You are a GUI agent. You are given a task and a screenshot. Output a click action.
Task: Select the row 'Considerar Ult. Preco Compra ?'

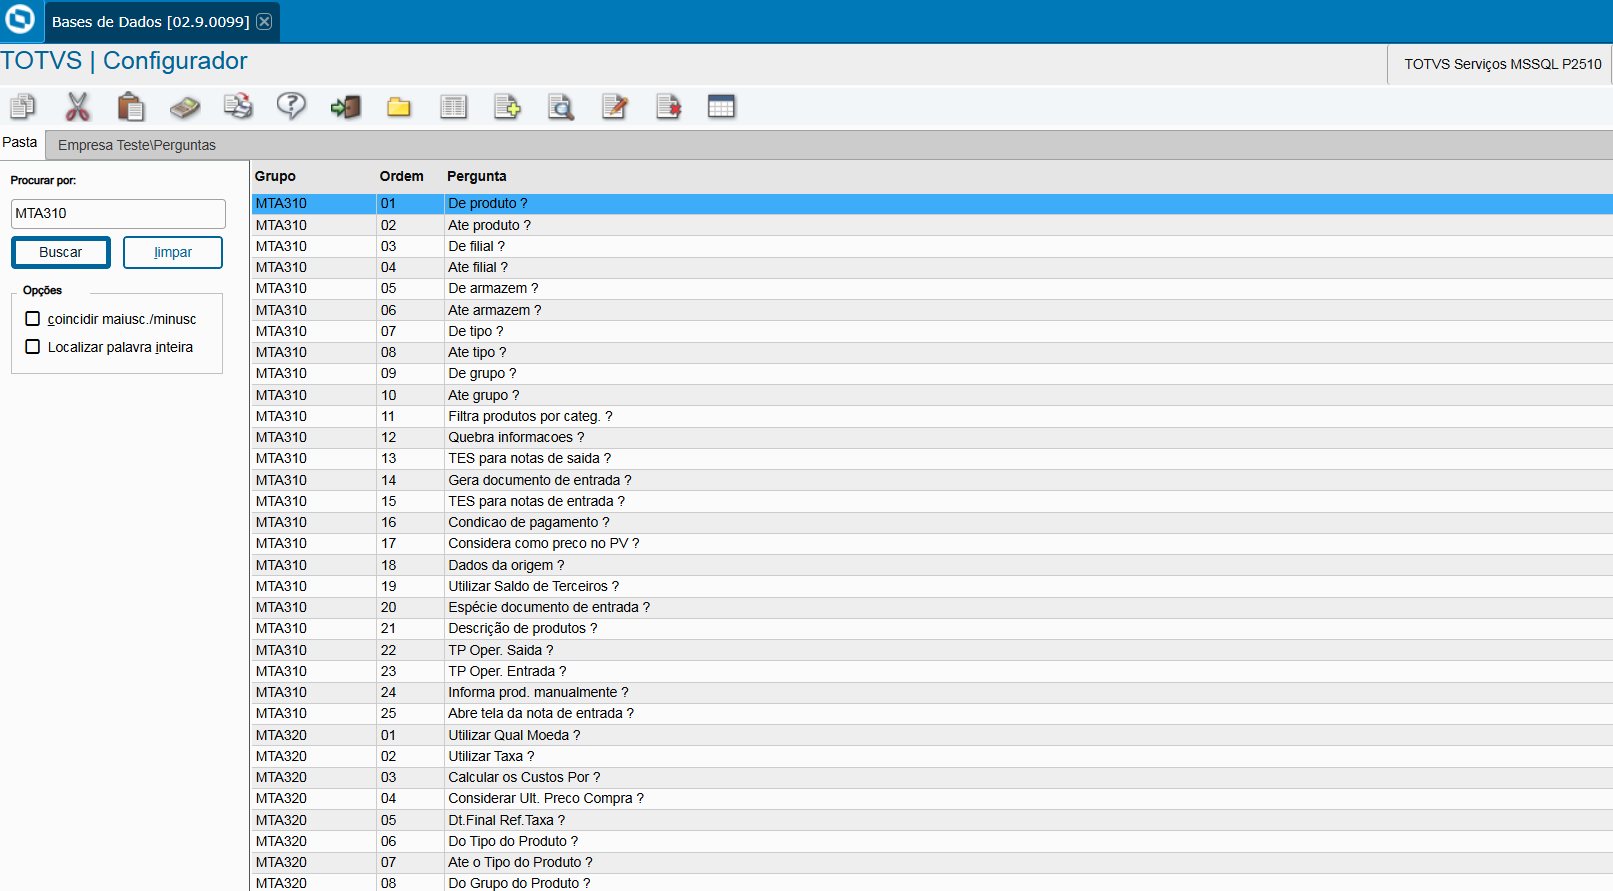(932, 798)
